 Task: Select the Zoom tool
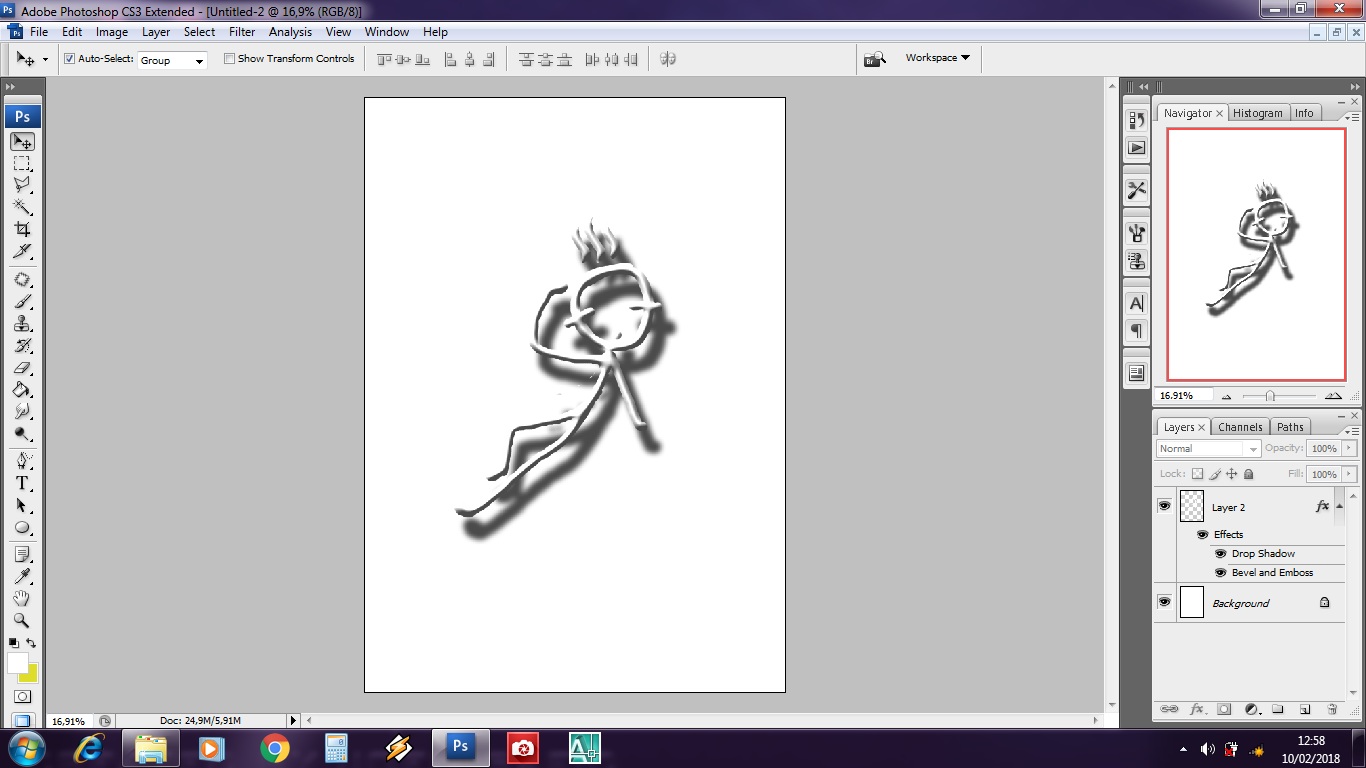[22, 621]
